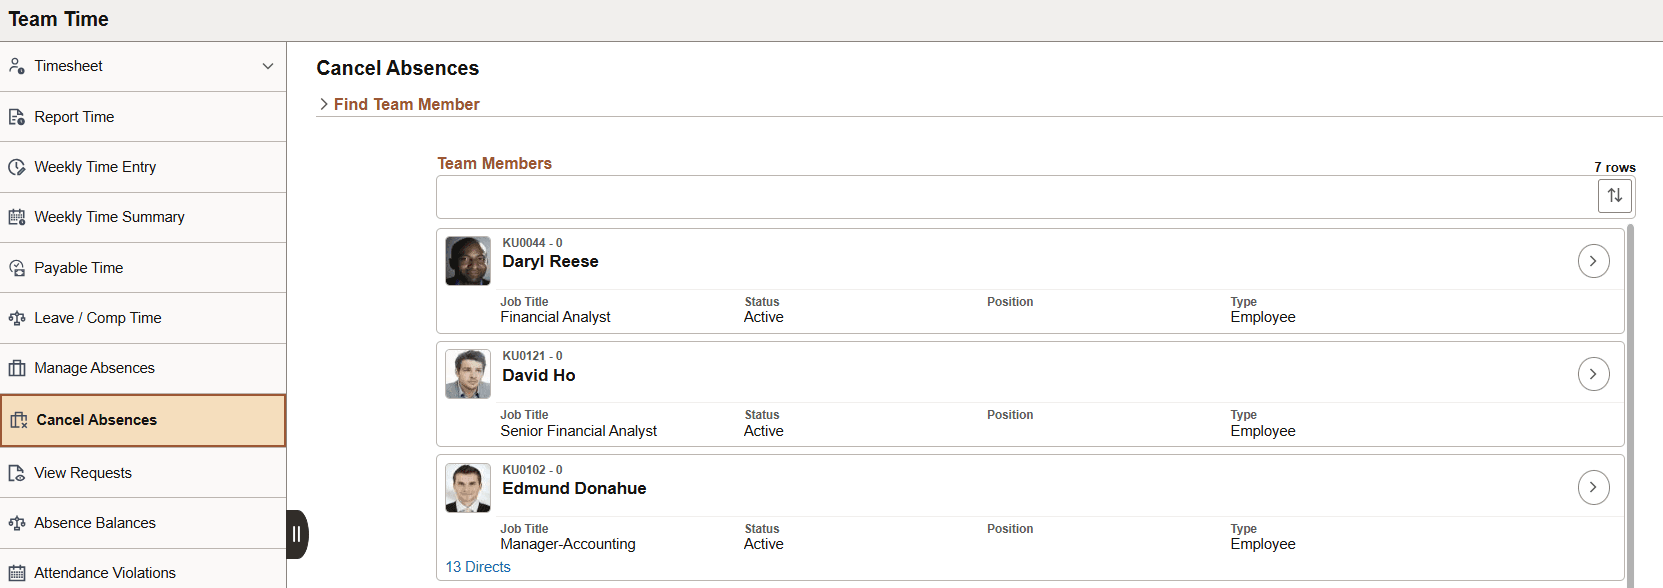1663x588 pixels.
Task: Choose Absence Balances from the navigation menu
Action: (x=95, y=522)
